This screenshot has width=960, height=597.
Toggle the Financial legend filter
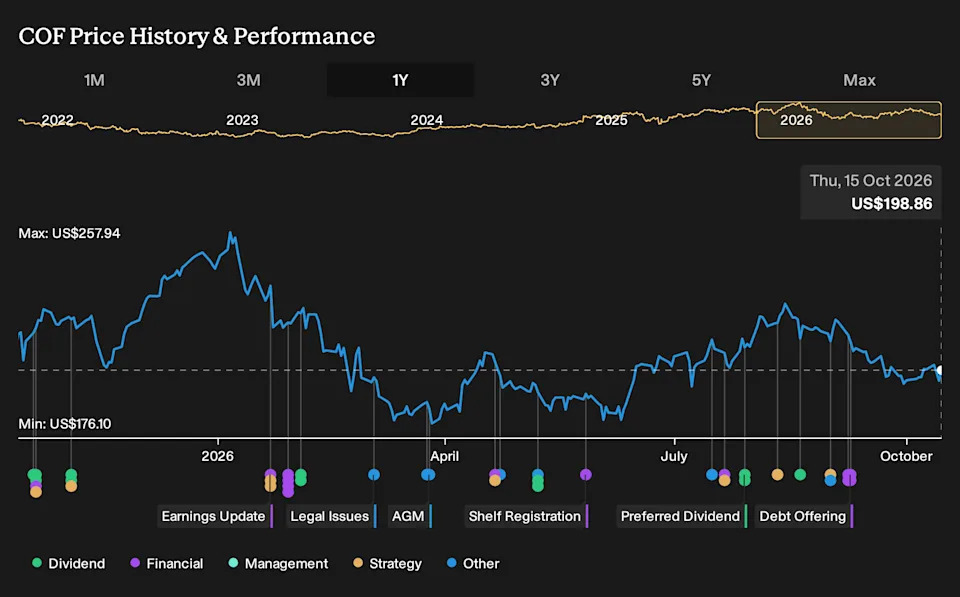click(167, 563)
